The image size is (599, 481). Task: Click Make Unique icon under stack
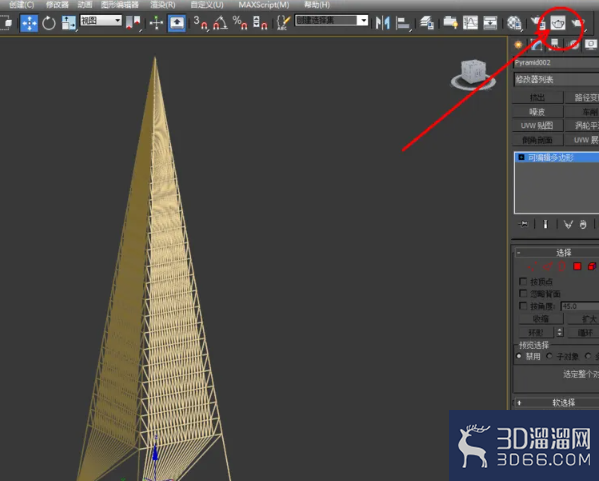tap(568, 224)
